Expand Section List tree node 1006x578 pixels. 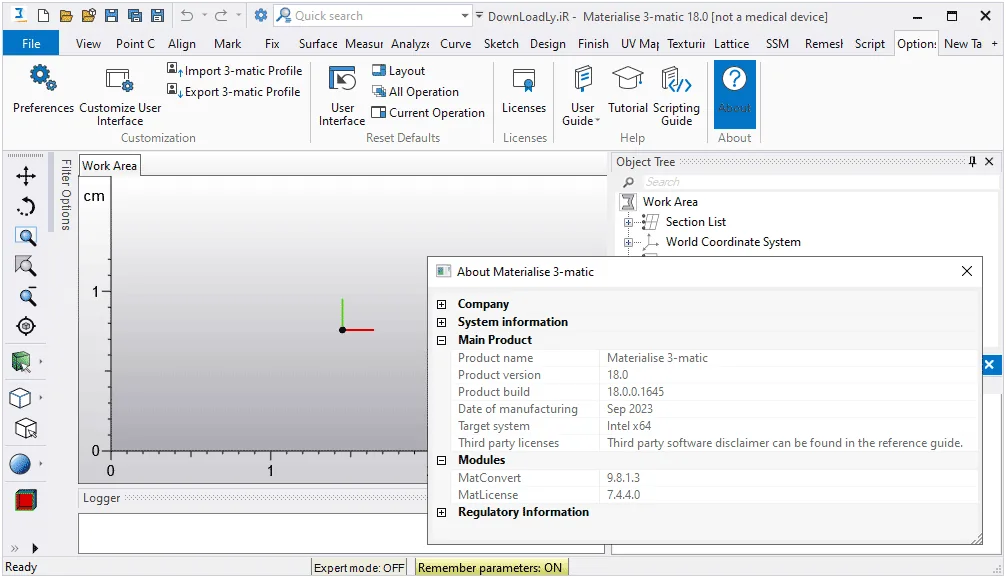pyautogui.click(x=628, y=222)
